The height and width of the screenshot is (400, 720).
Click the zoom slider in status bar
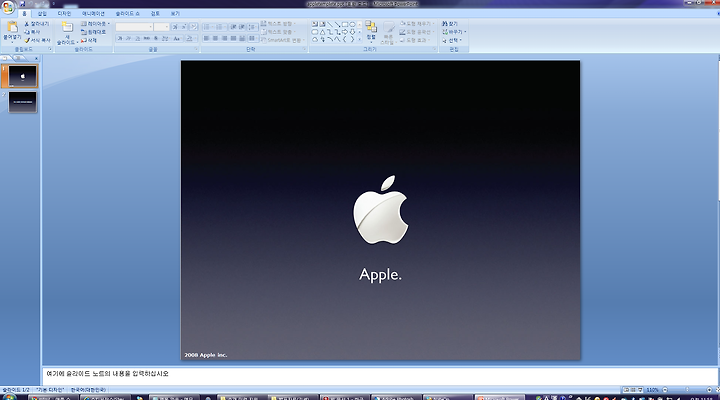[687, 389]
